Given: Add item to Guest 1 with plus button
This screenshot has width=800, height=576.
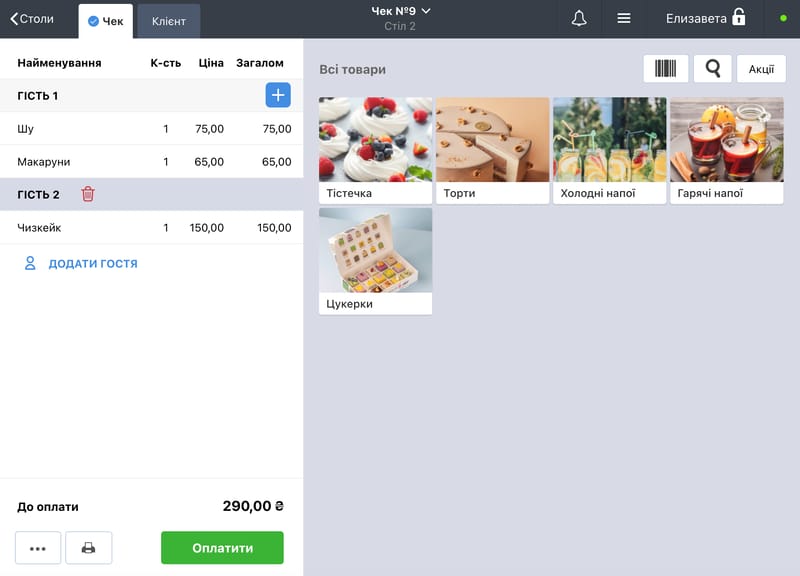Looking at the screenshot, I should pyautogui.click(x=278, y=95).
